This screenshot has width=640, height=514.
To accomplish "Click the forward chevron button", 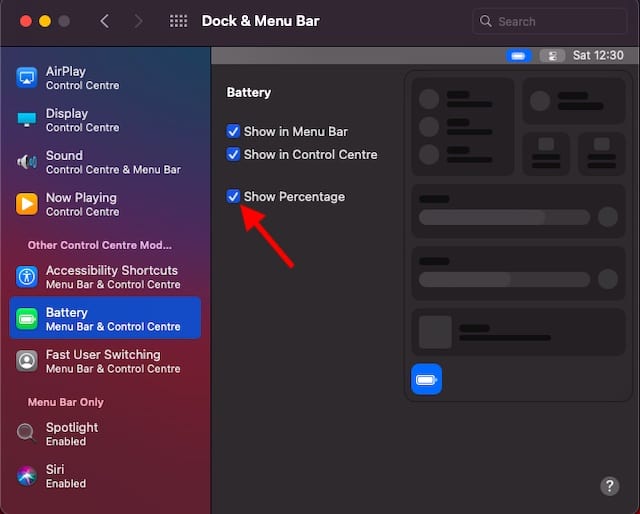I will pyautogui.click(x=138, y=21).
